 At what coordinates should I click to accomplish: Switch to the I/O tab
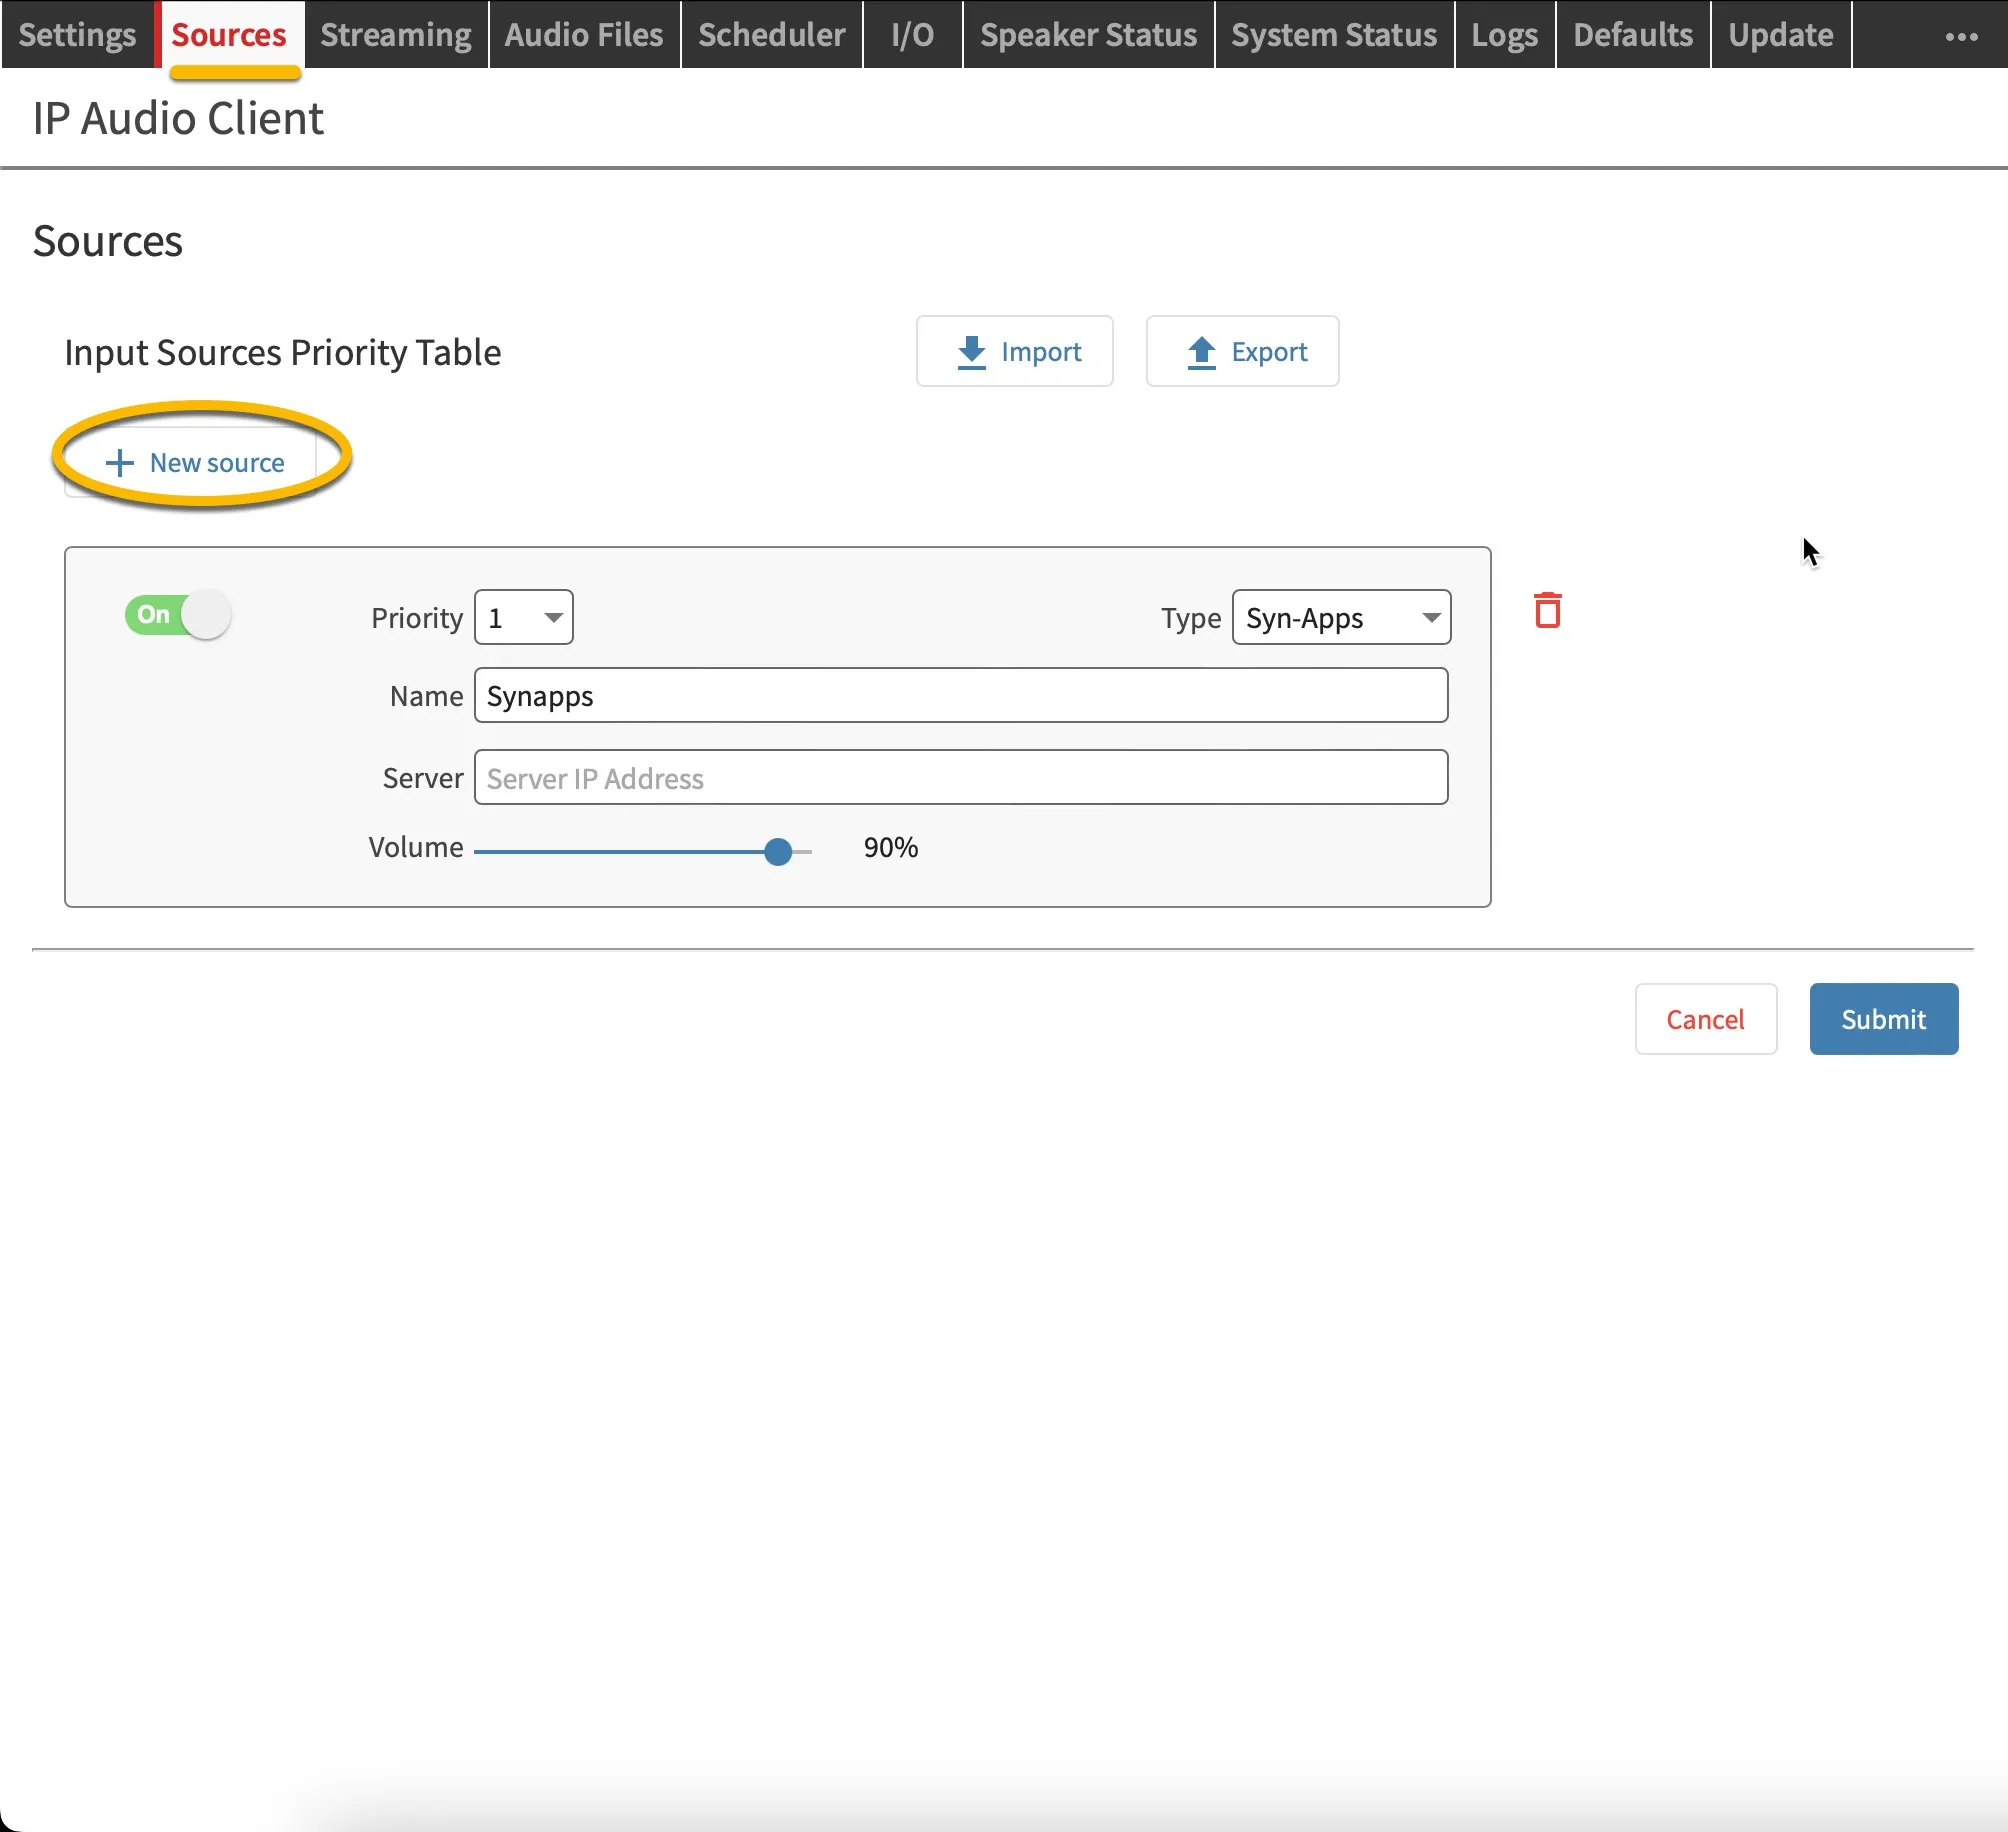(x=912, y=34)
